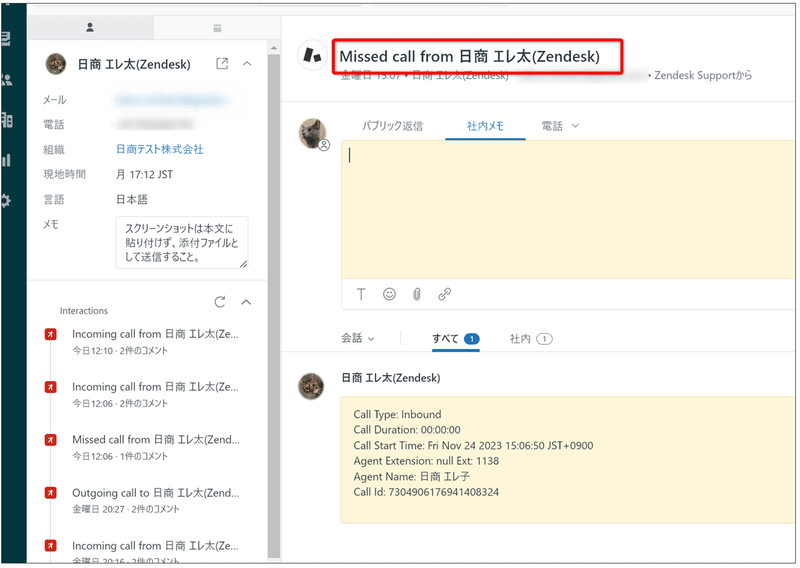
Task: Edit the メモ notes text box
Action: coord(182,242)
